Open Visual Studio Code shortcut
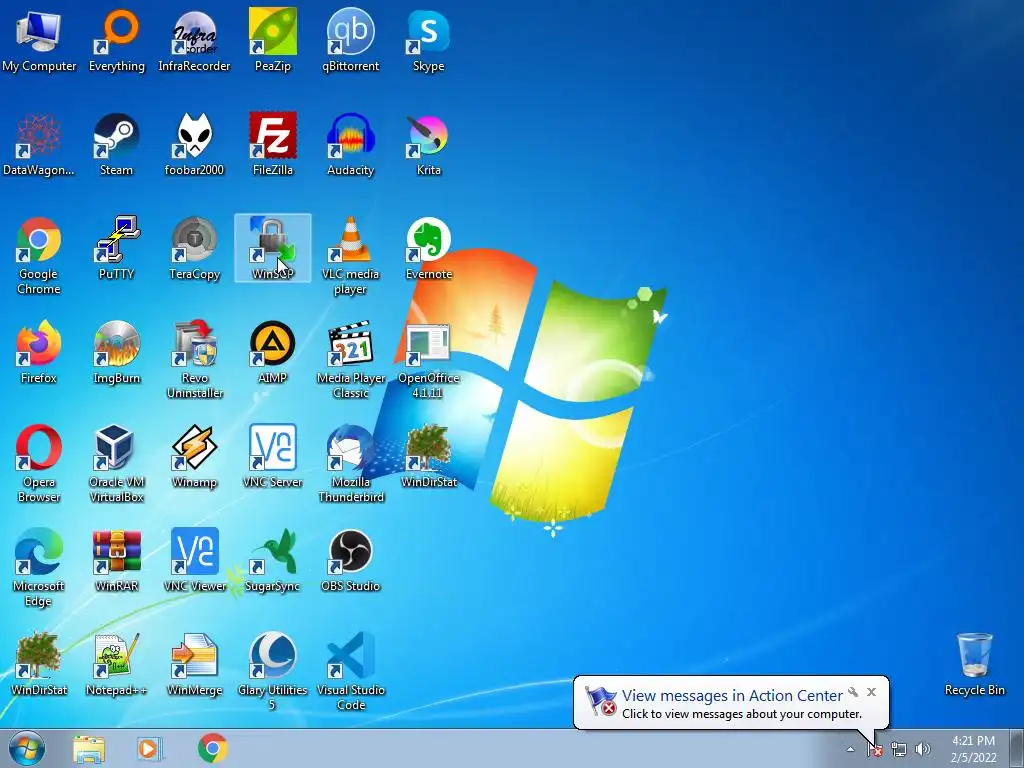Screen dimensions: 1024x768 350,671
